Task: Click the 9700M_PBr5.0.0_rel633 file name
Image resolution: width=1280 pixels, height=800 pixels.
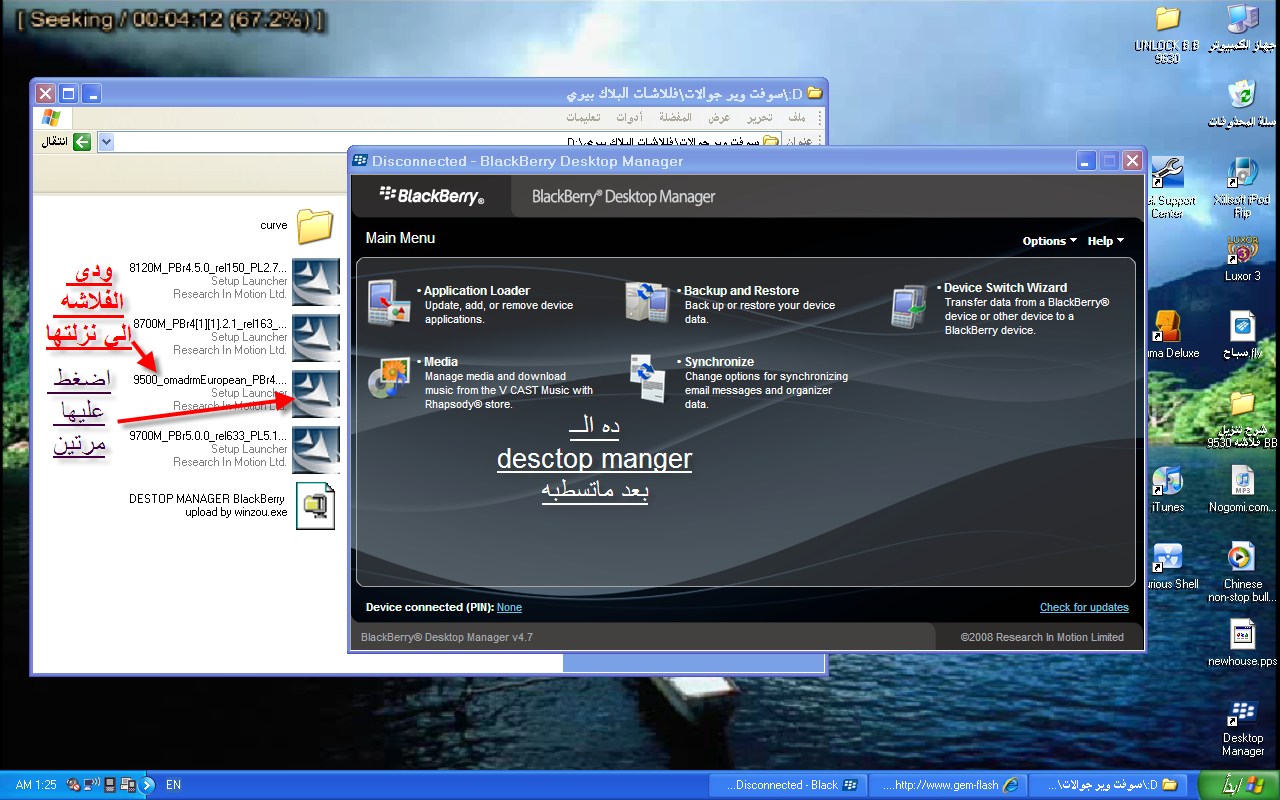Action: (208, 436)
